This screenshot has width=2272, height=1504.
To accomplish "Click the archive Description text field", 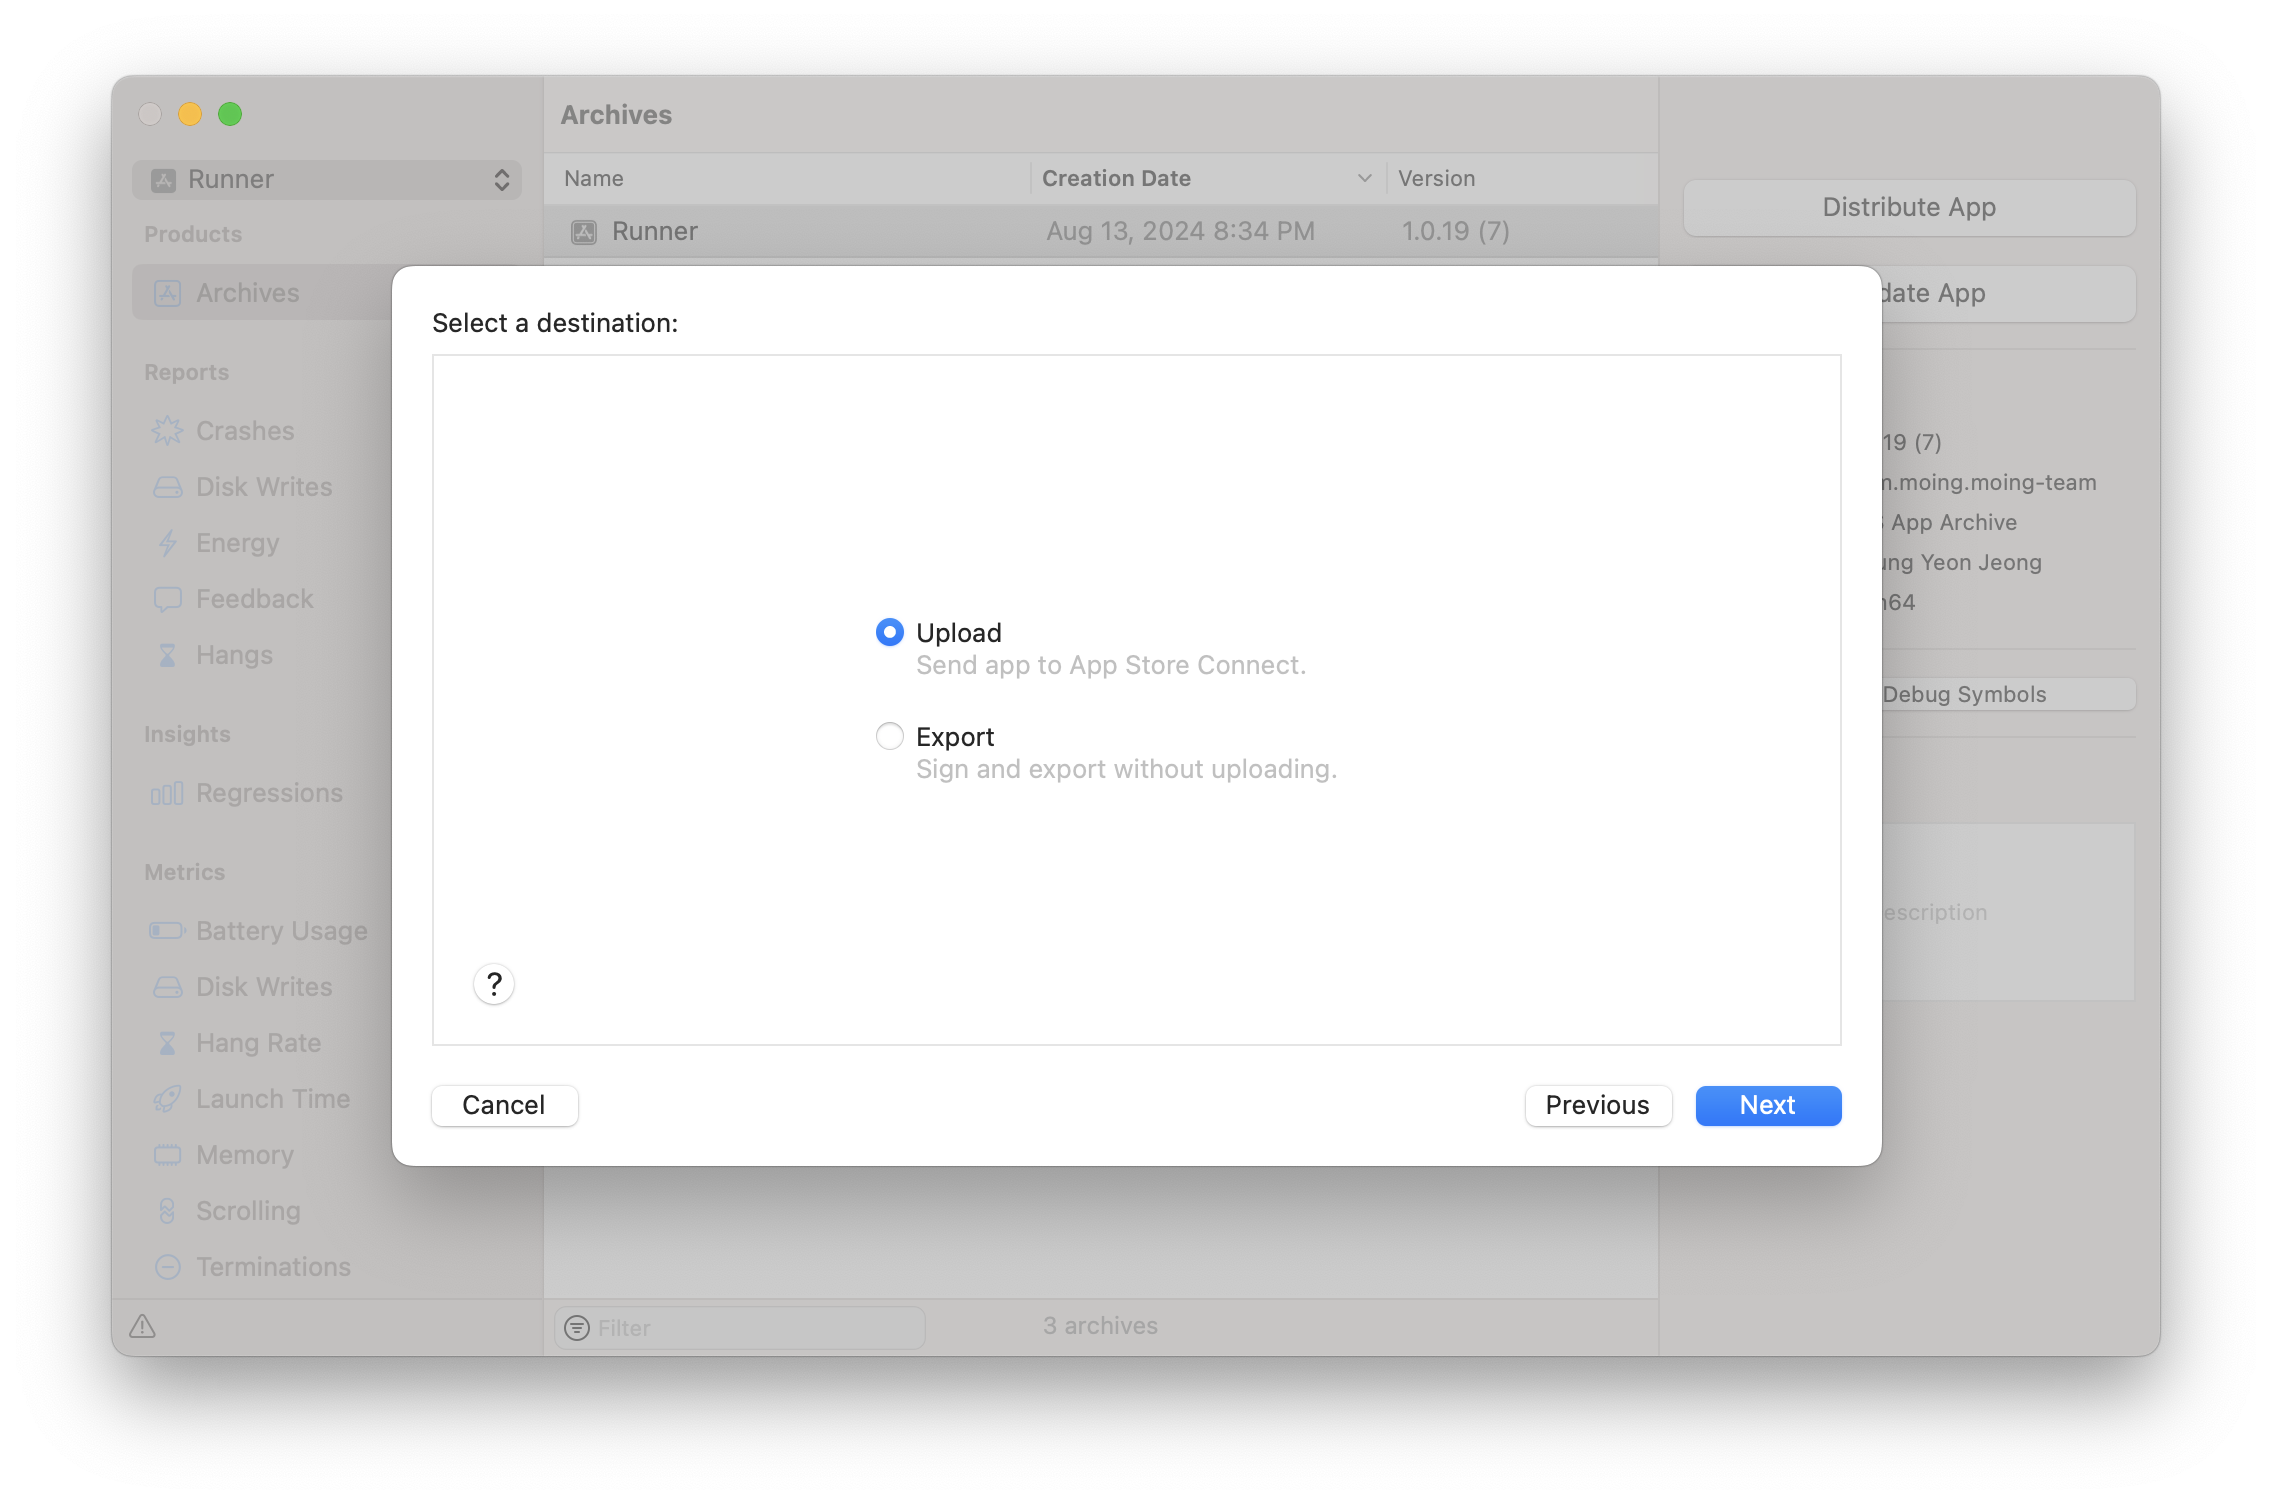I will point(2008,912).
